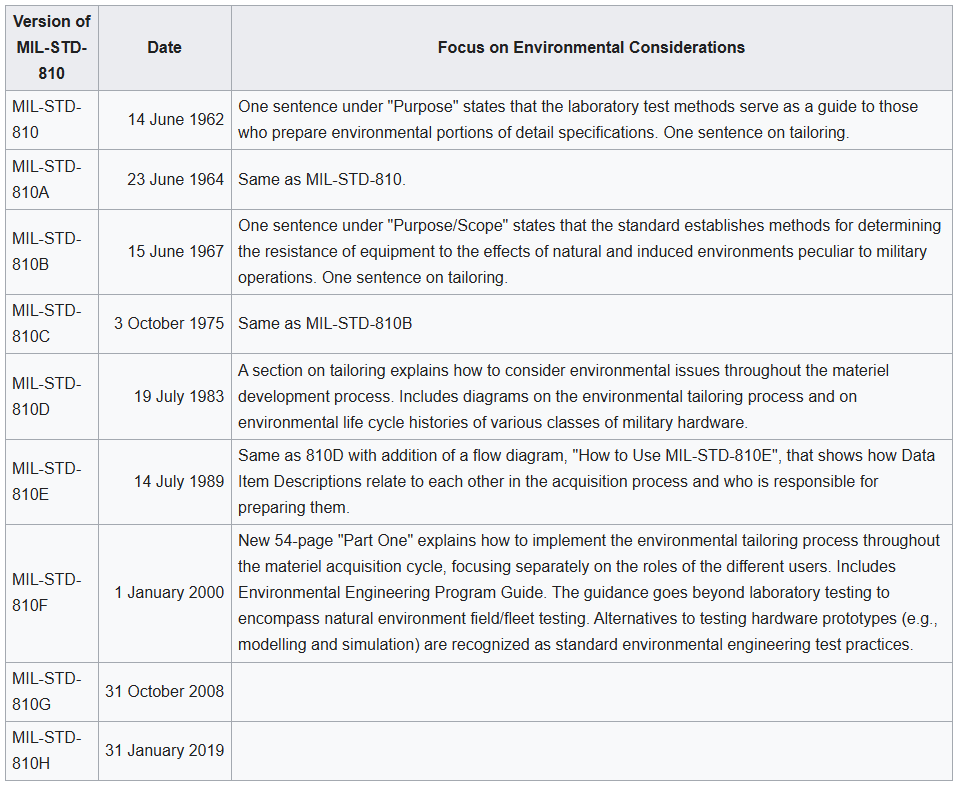Click the empty description cell for 810G

pyautogui.click(x=591, y=692)
